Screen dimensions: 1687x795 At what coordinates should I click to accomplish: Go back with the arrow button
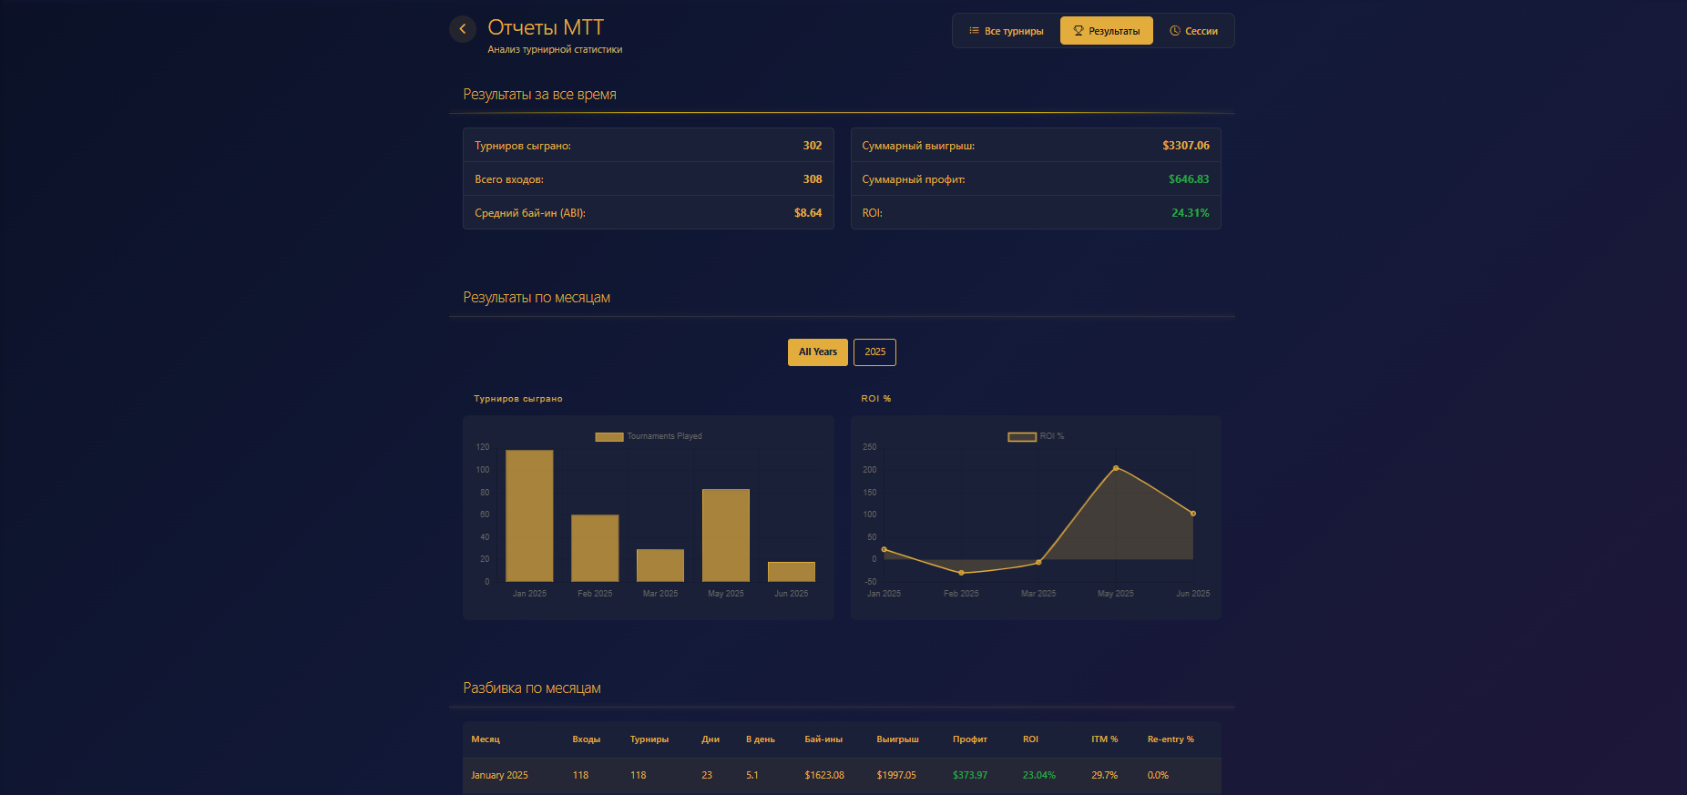[x=462, y=29]
